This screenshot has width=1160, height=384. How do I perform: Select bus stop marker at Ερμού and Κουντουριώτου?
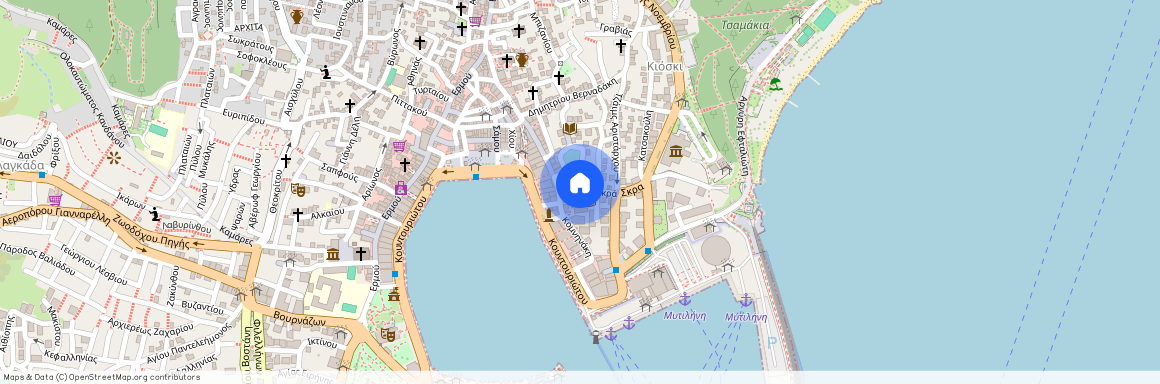pyautogui.click(x=394, y=274)
